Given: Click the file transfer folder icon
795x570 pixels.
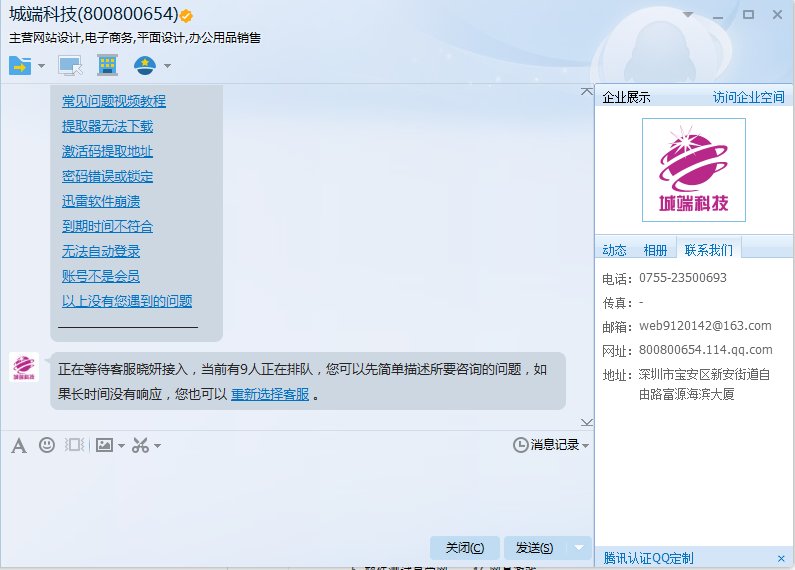Looking at the screenshot, I should (20, 65).
